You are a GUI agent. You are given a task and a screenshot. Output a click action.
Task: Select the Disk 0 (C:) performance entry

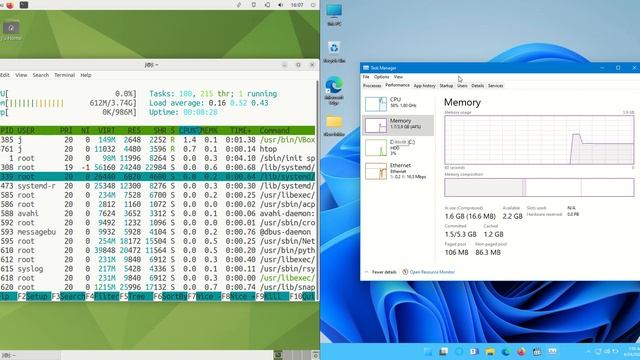tap(398, 147)
